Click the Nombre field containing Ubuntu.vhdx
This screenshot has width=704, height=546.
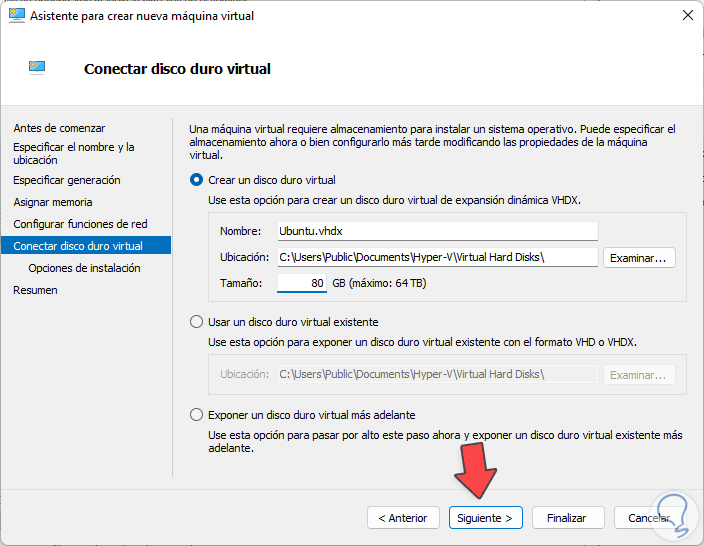coord(436,231)
